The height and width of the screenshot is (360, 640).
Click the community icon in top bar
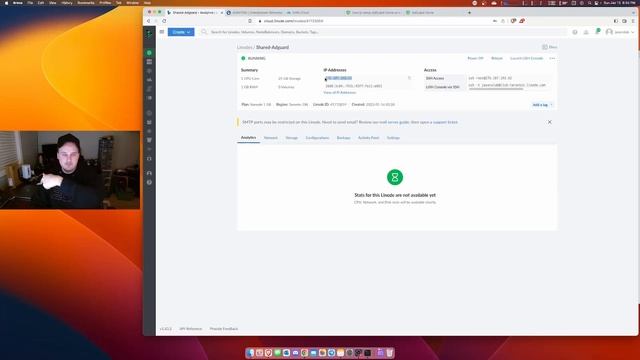[x=586, y=32]
